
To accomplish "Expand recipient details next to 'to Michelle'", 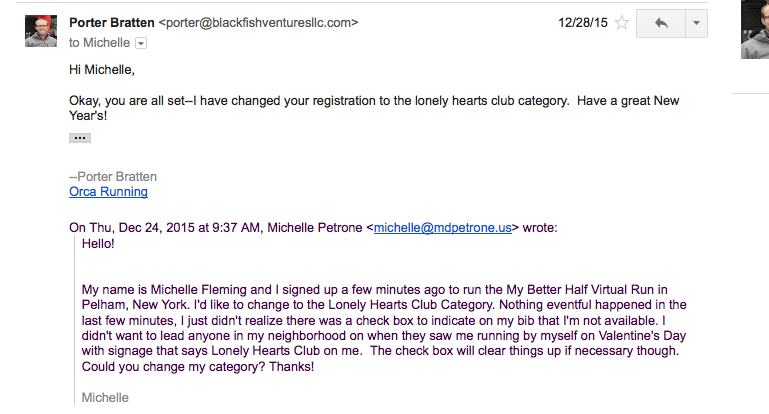I will tap(141, 43).
